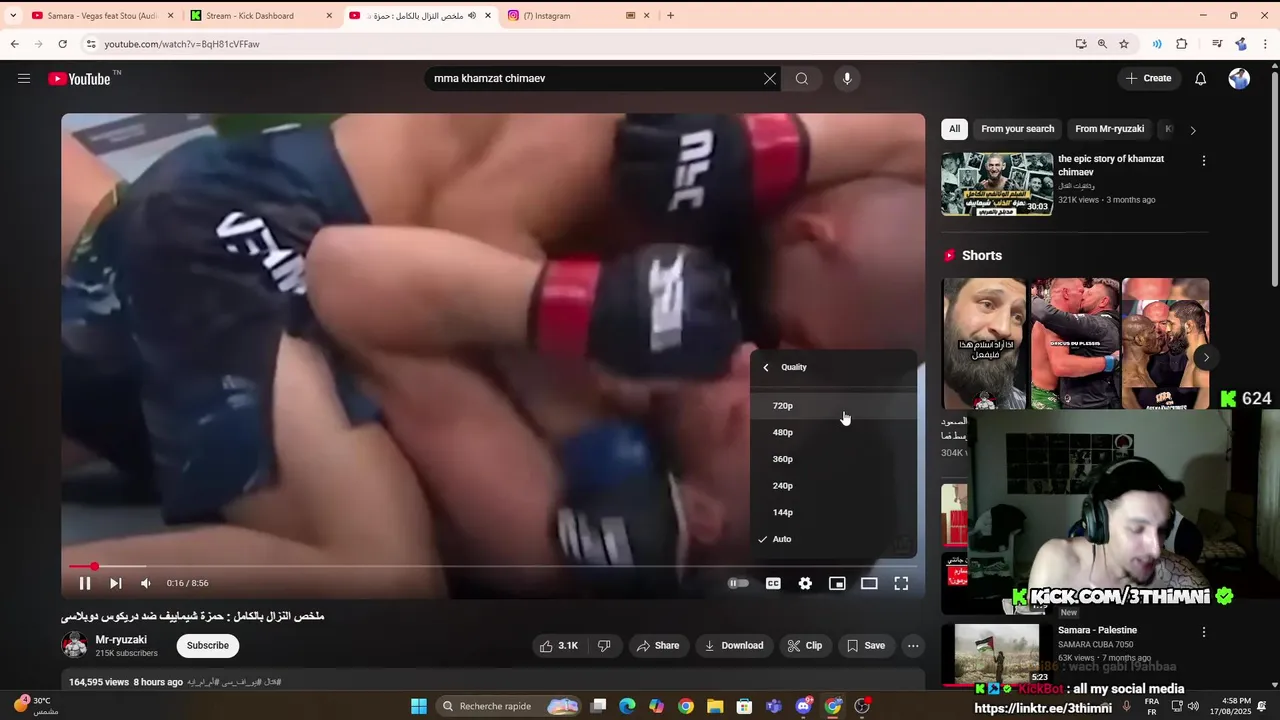Screen dimensions: 1280x720
Task: Open the YouTube guide hamburger menu
Action: pos(24,78)
